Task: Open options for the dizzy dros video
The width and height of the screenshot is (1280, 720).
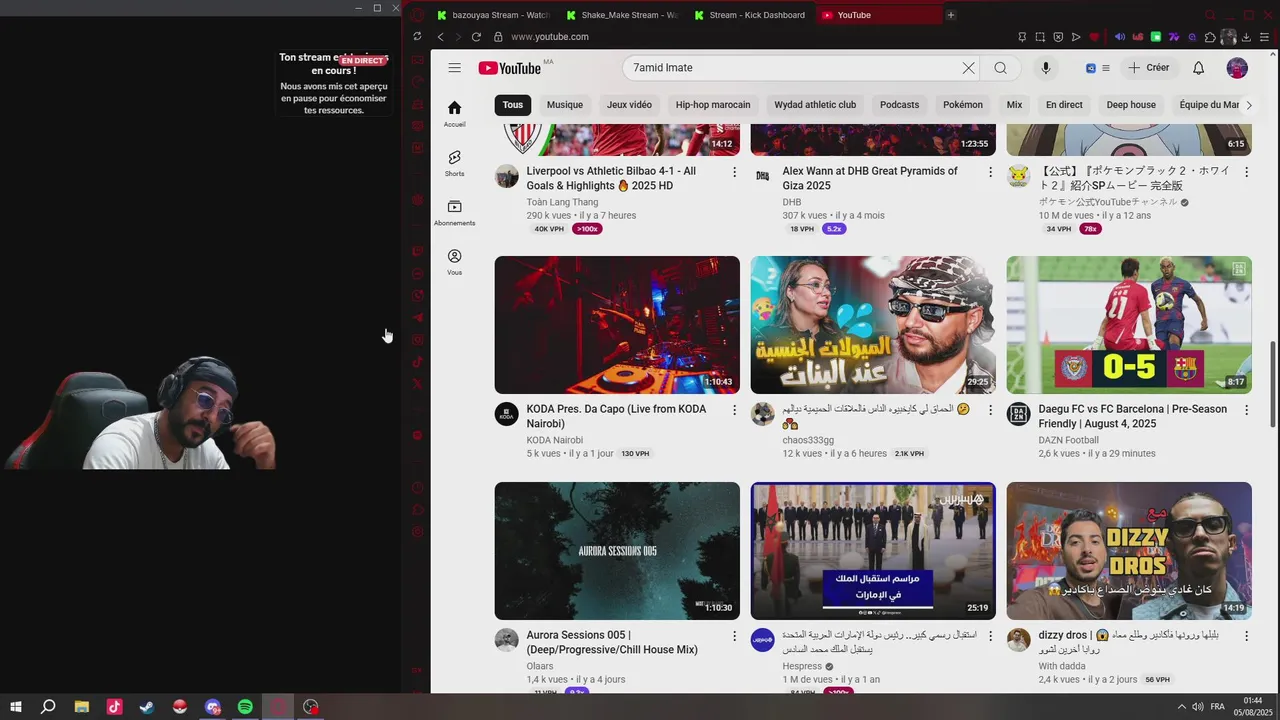Action: pyautogui.click(x=1246, y=636)
